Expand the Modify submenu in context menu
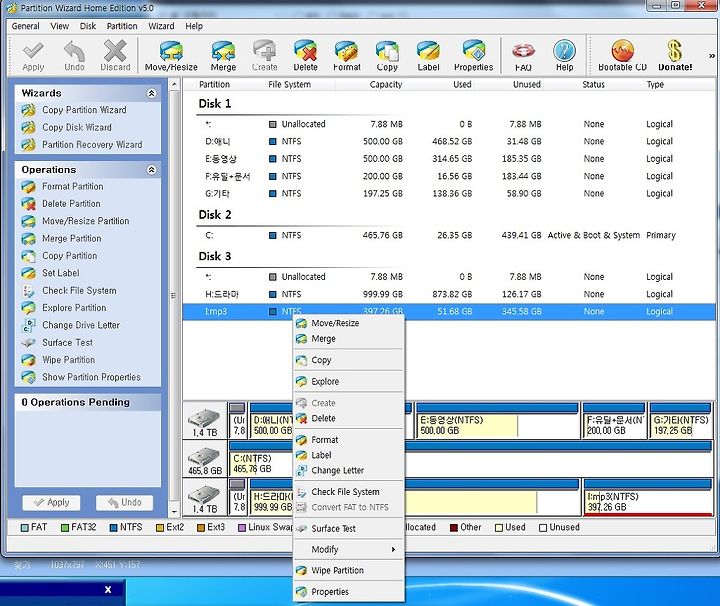Viewport: 720px width, 606px height. click(349, 550)
